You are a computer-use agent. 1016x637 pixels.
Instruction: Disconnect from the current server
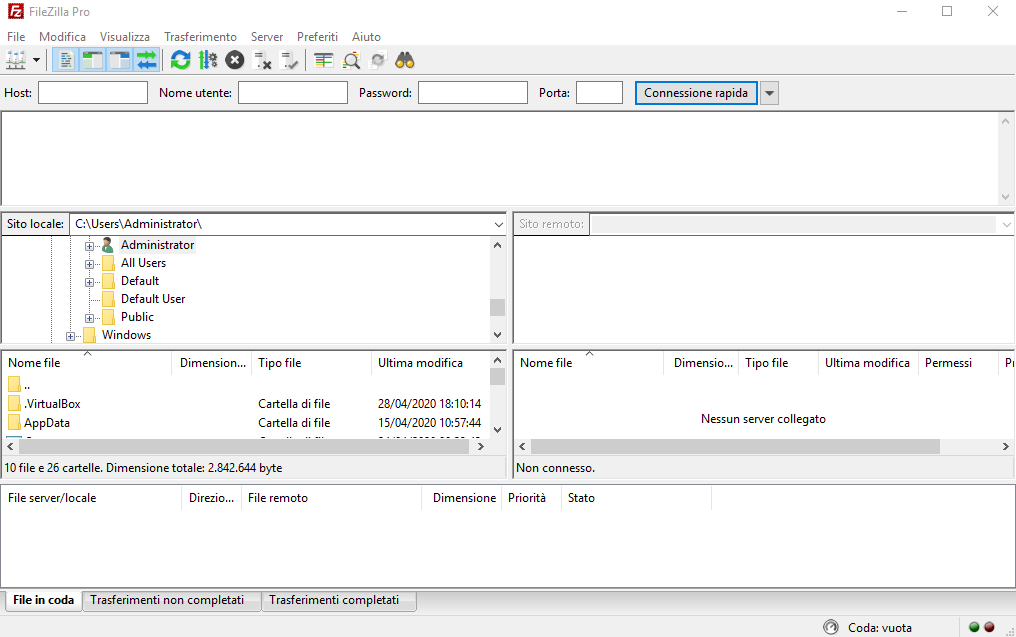[262, 60]
